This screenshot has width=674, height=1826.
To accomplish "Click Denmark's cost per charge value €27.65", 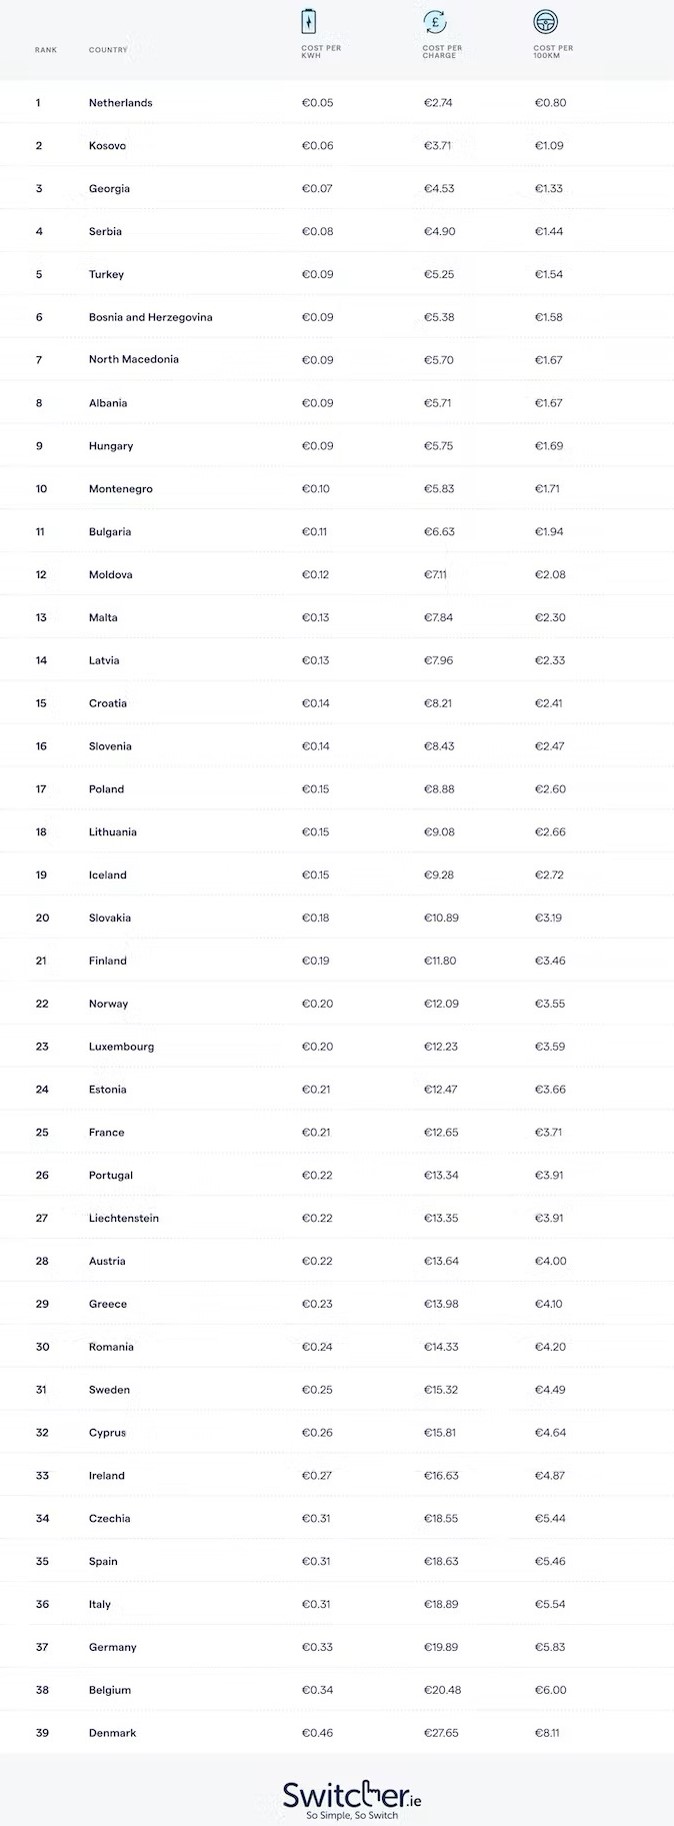I will (x=441, y=1733).
